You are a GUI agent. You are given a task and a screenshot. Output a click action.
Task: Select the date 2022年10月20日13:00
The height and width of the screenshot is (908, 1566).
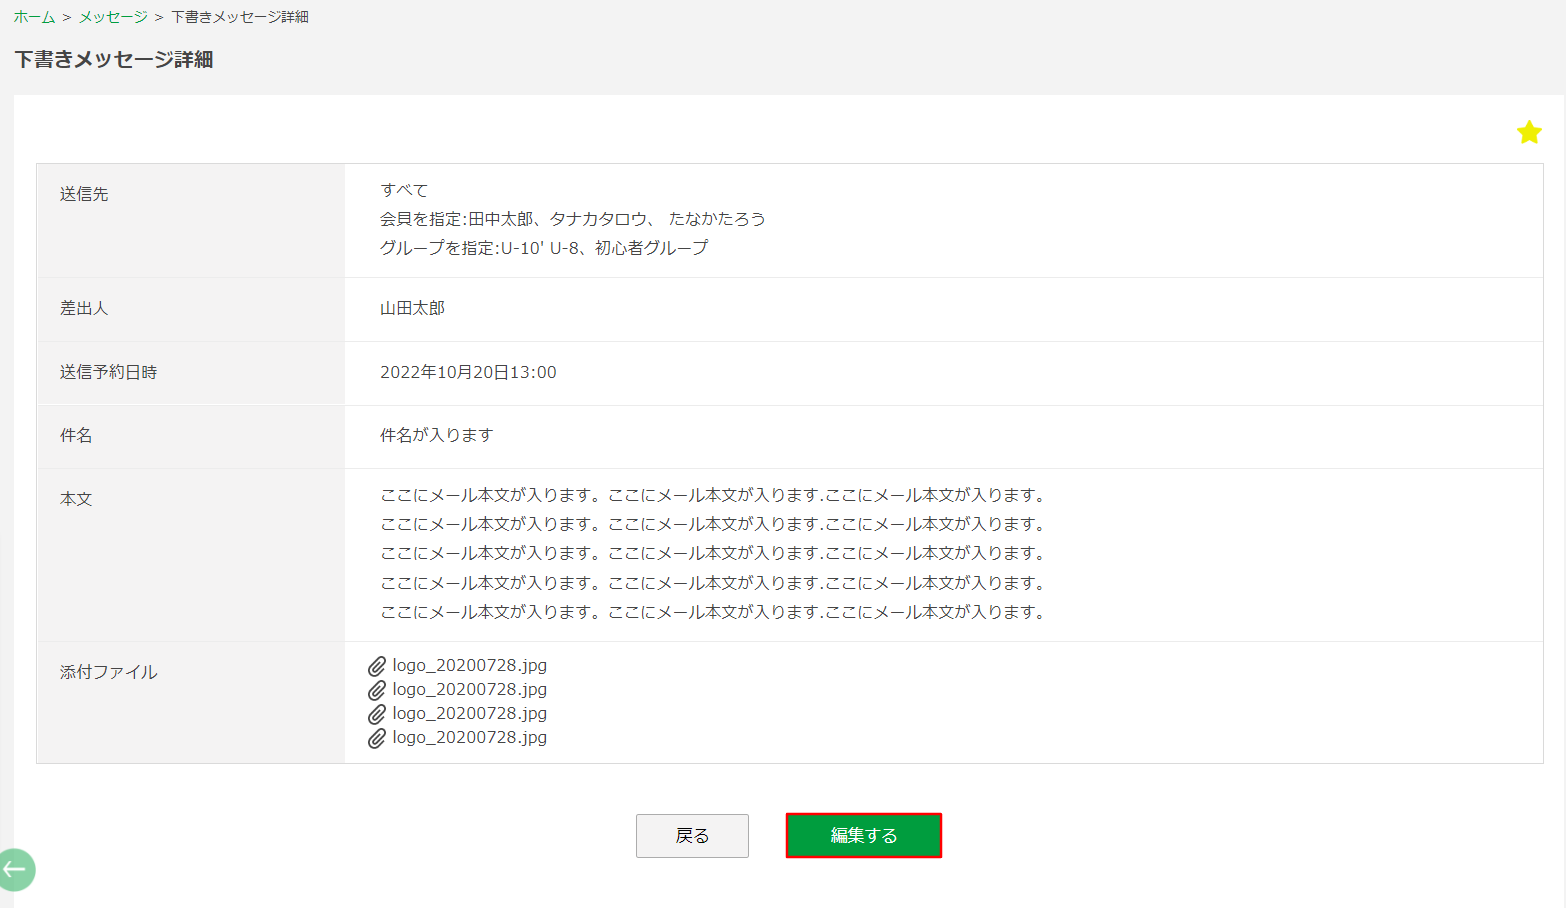pos(468,372)
